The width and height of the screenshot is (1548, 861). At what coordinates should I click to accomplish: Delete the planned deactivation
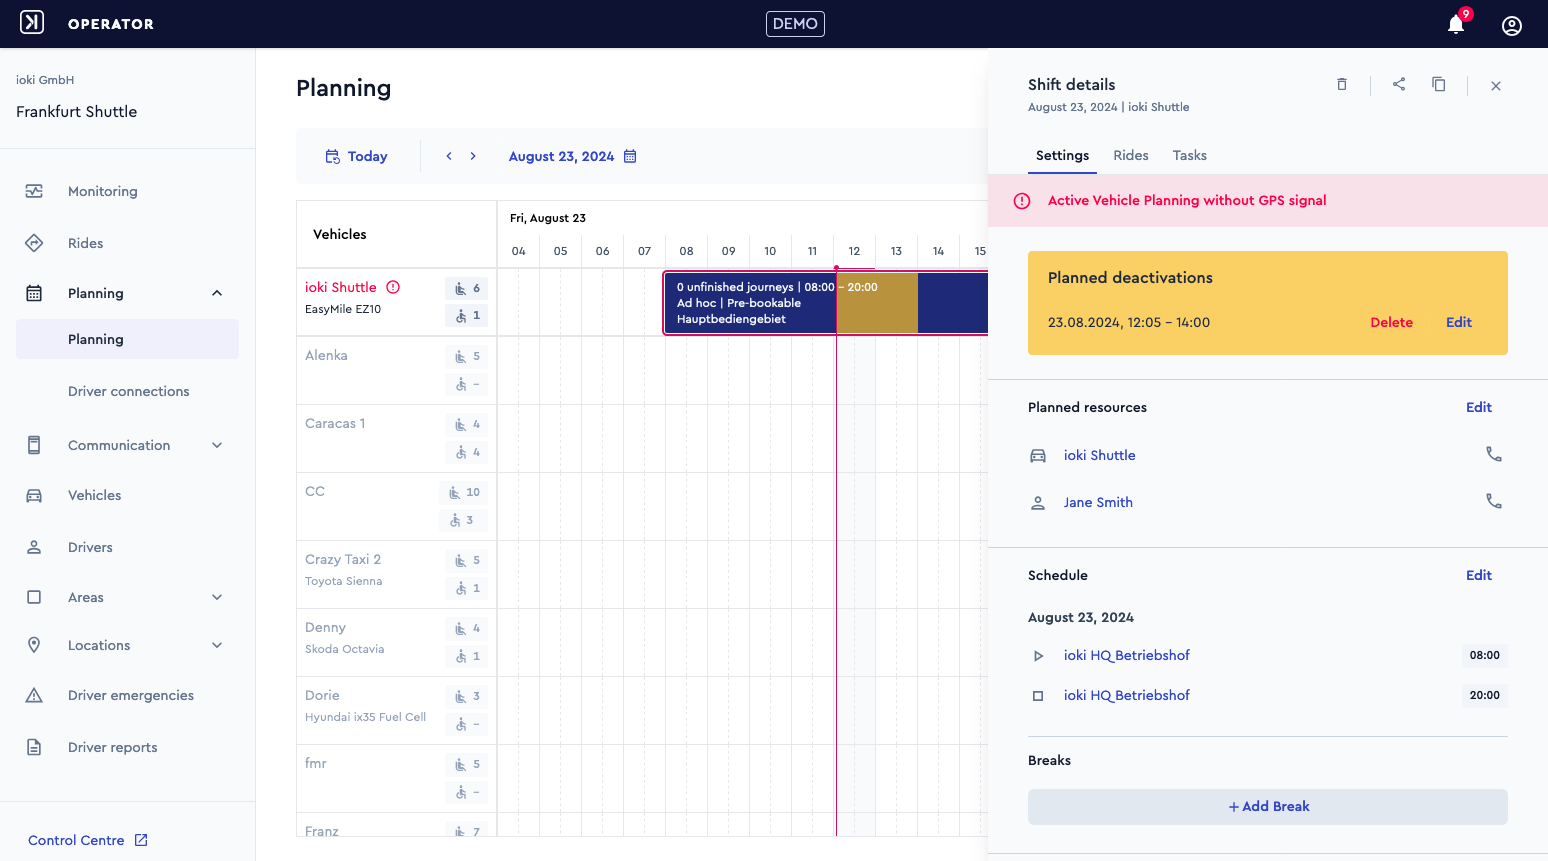tap(1391, 322)
